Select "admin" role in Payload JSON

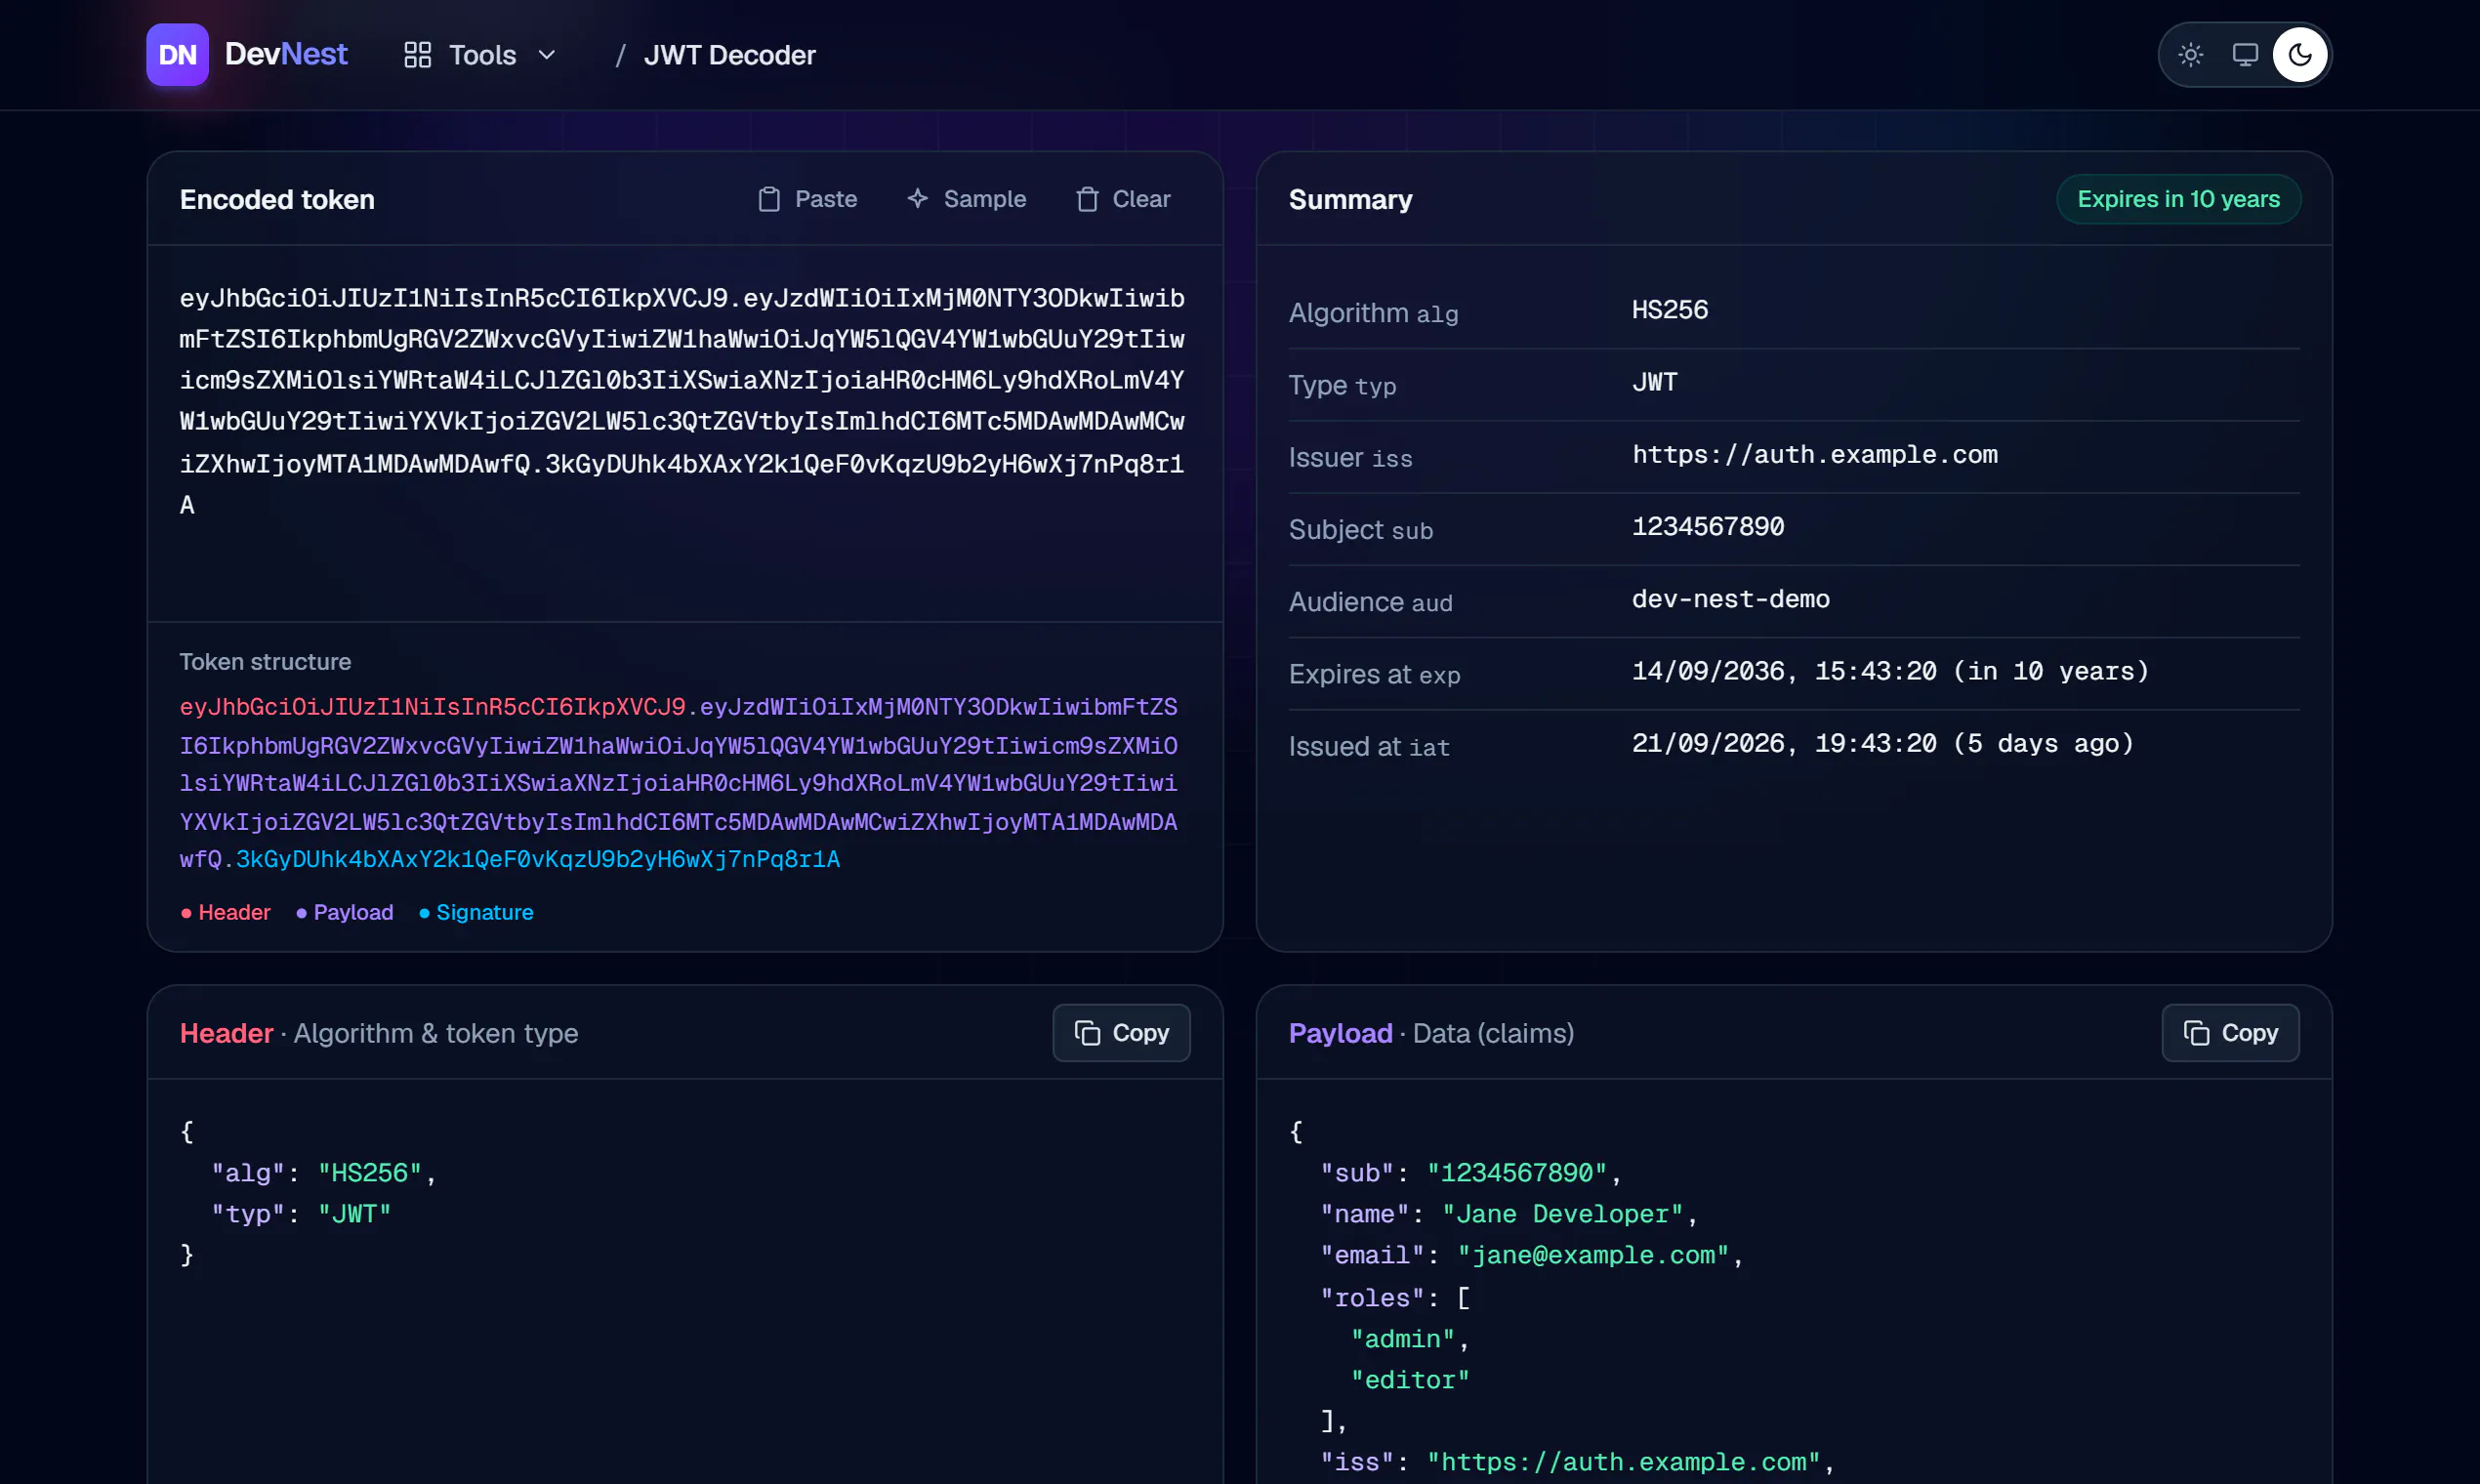coord(1402,1339)
